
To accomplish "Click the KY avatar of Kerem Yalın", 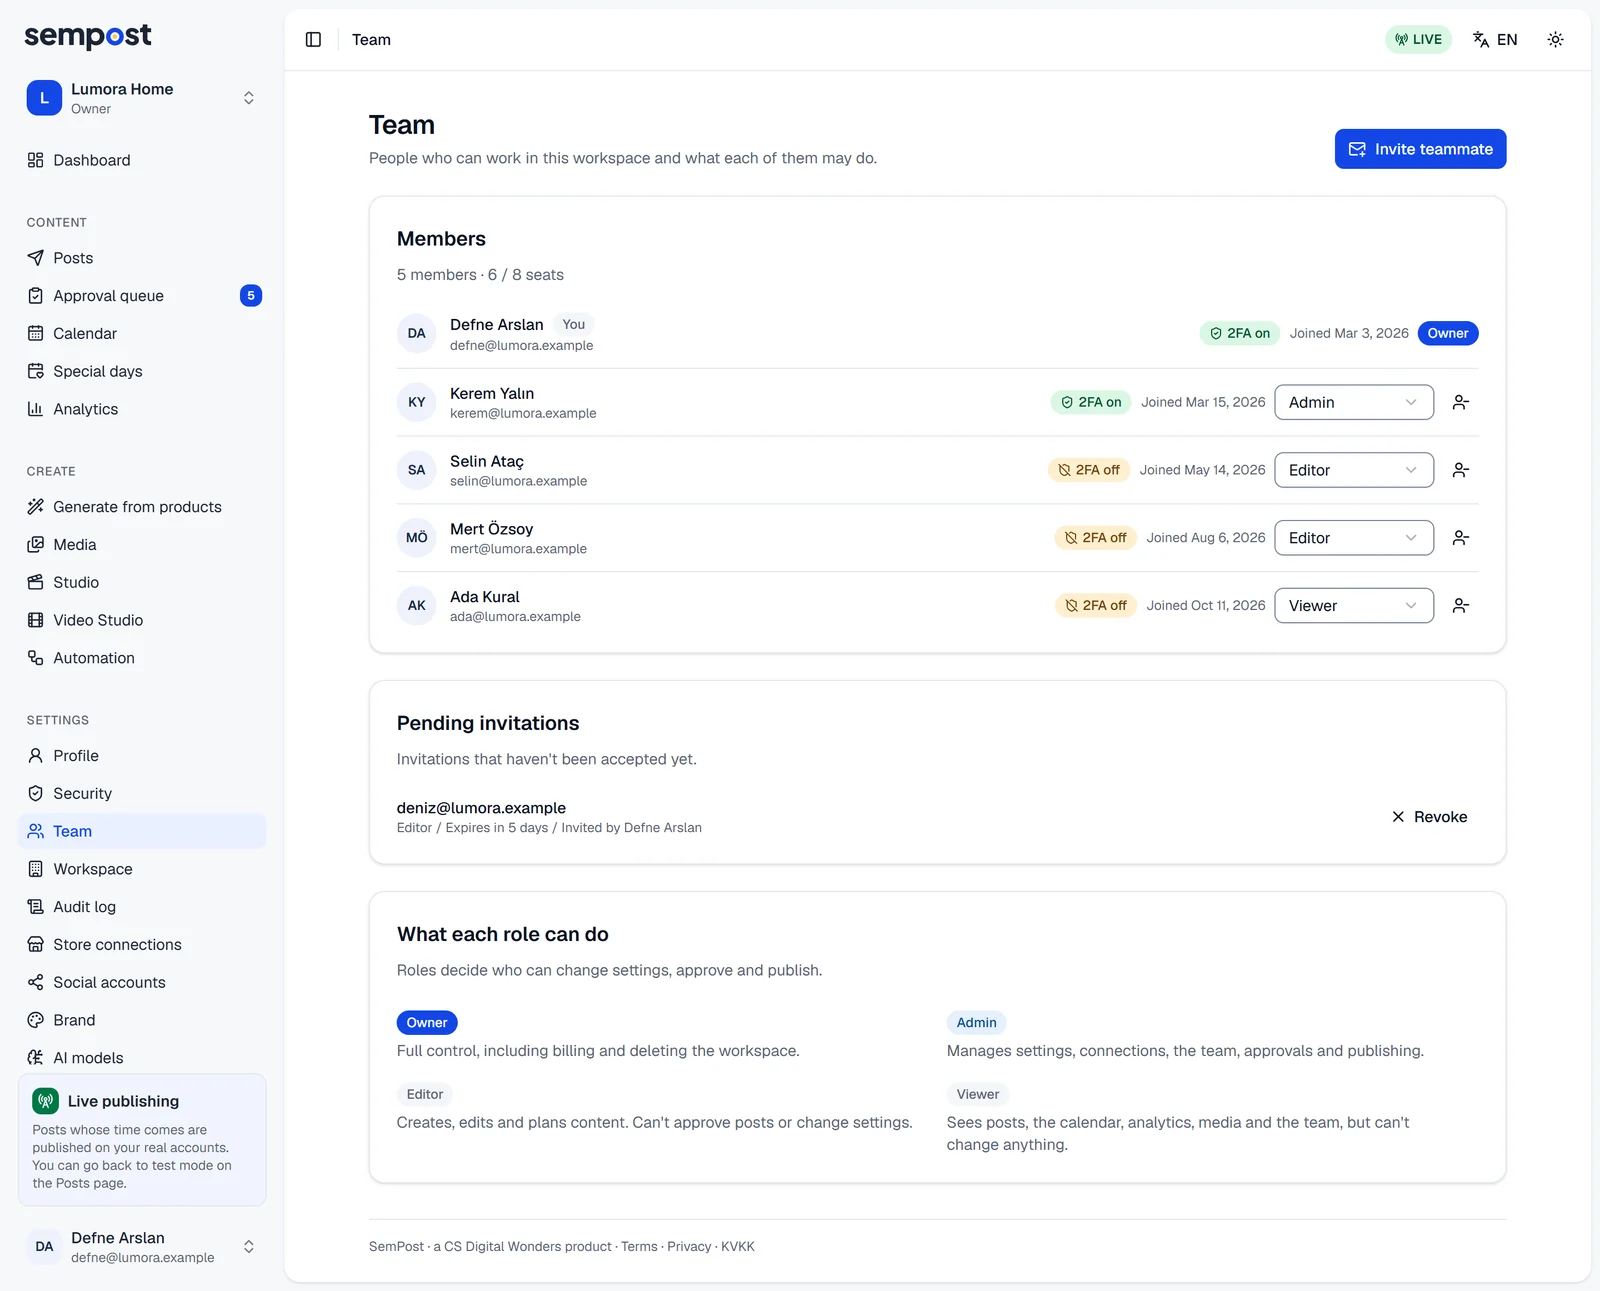I will pyautogui.click(x=417, y=402).
